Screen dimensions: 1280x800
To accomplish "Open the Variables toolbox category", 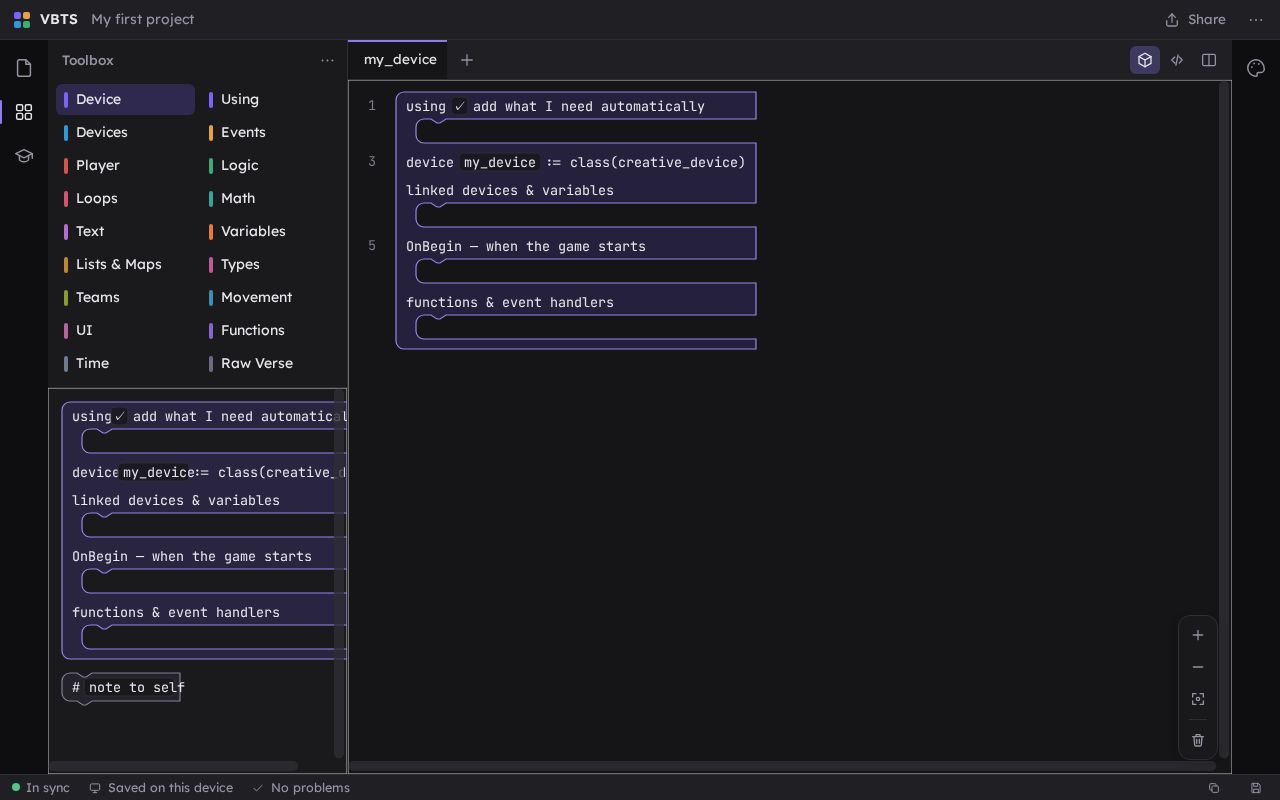I will pos(270,231).
